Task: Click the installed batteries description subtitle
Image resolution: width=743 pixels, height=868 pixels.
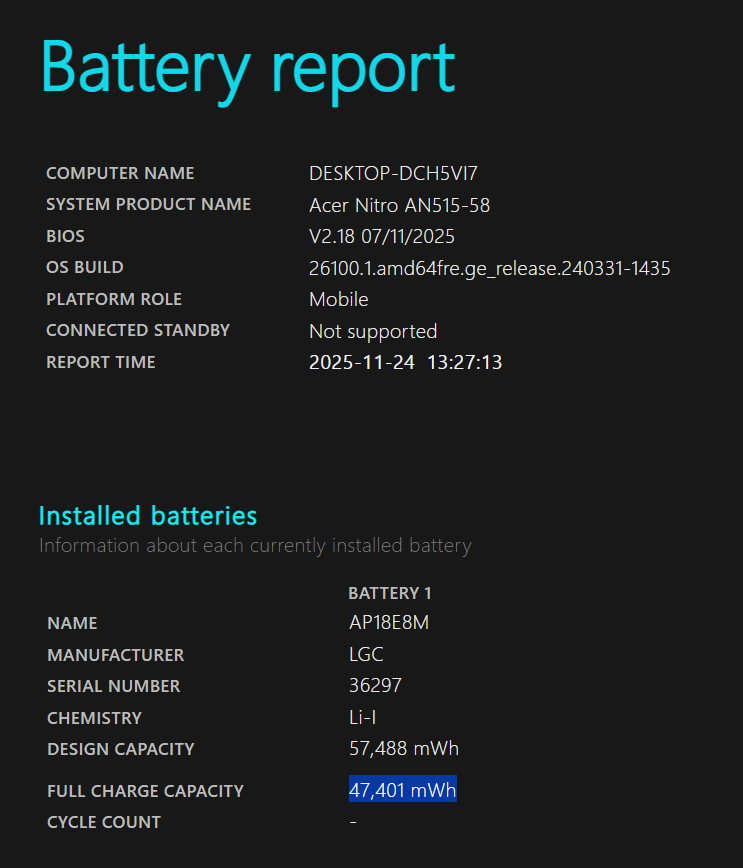Action: click(x=255, y=546)
